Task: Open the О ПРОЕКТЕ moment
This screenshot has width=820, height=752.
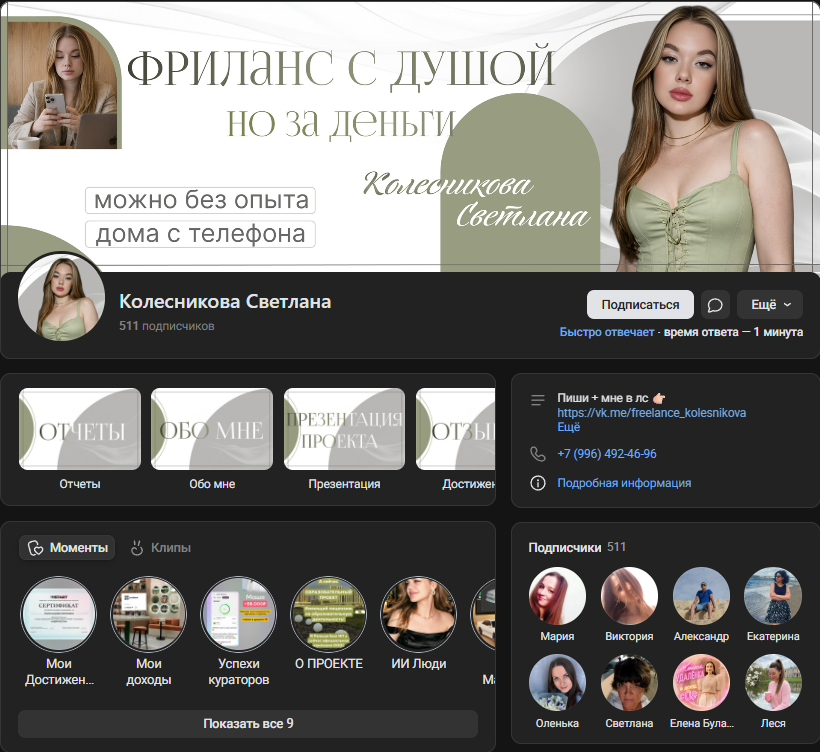Action: pyautogui.click(x=328, y=614)
